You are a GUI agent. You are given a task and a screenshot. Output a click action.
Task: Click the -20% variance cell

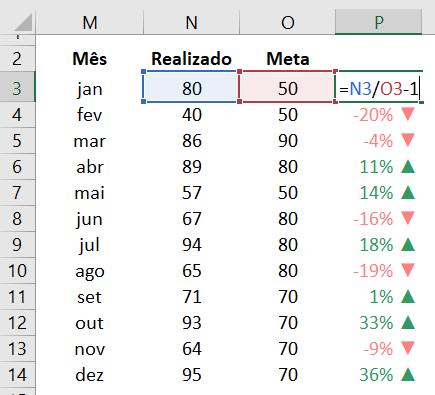(379, 115)
